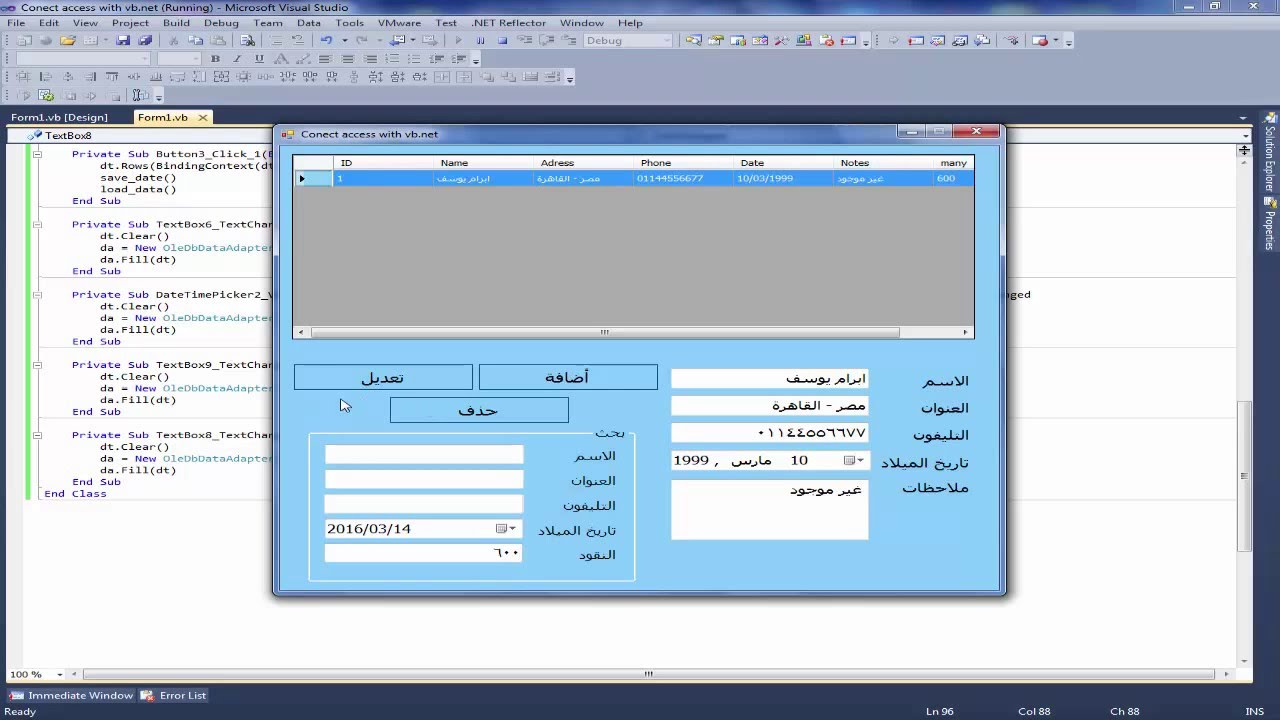Open the Error List tab
Image resolution: width=1280 pixels, height=720 pixels.
click(x=174, y=695)
